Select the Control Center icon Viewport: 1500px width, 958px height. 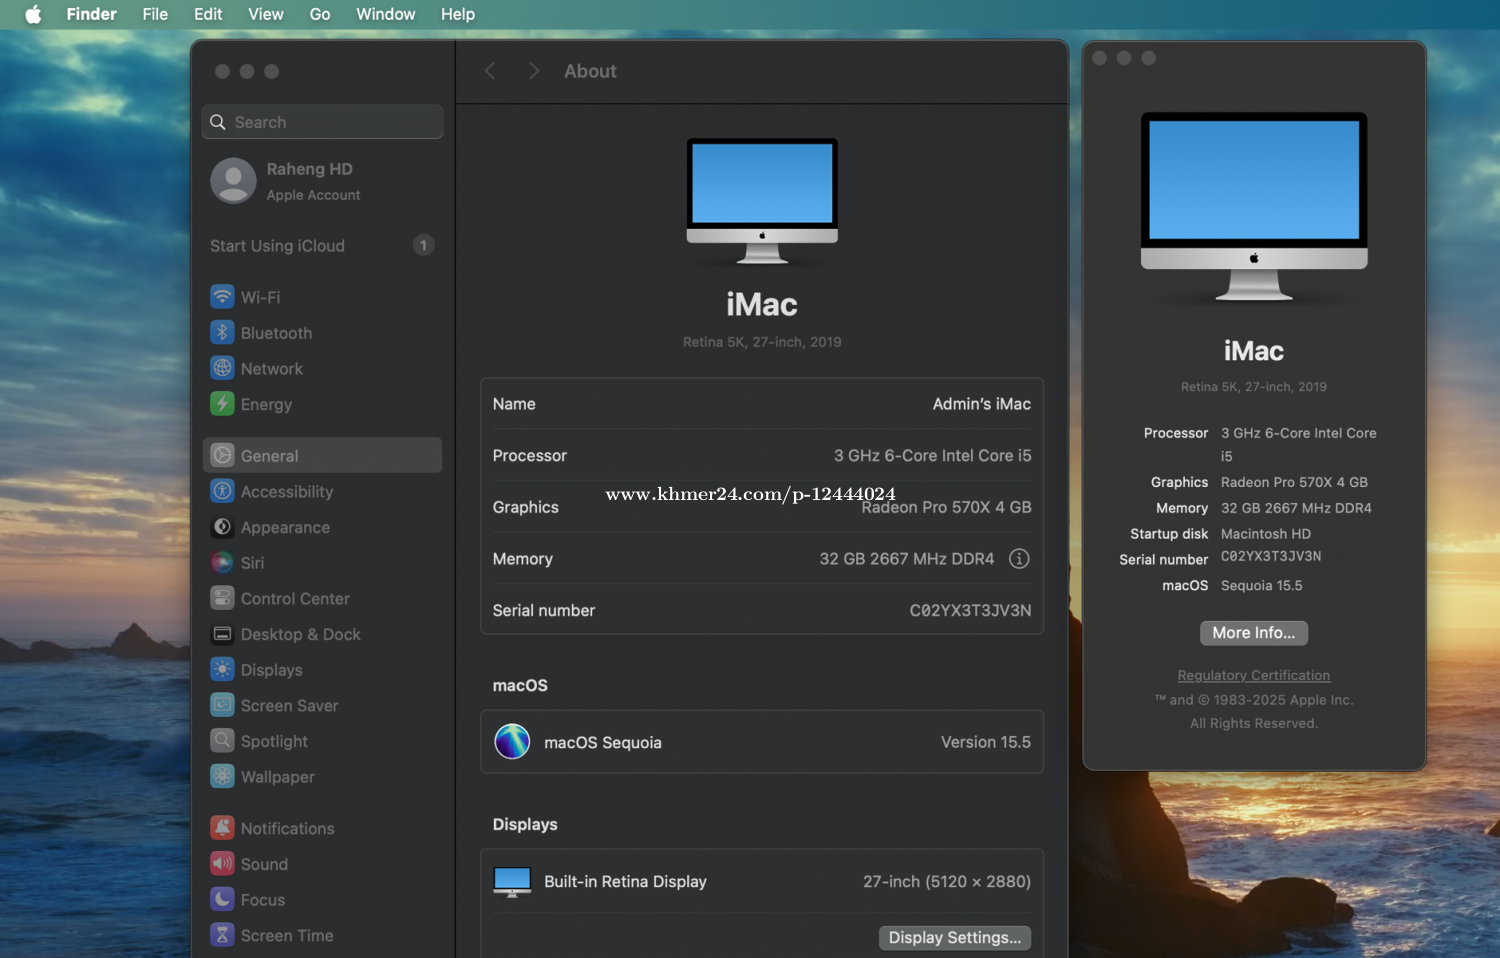pos(222,598)
